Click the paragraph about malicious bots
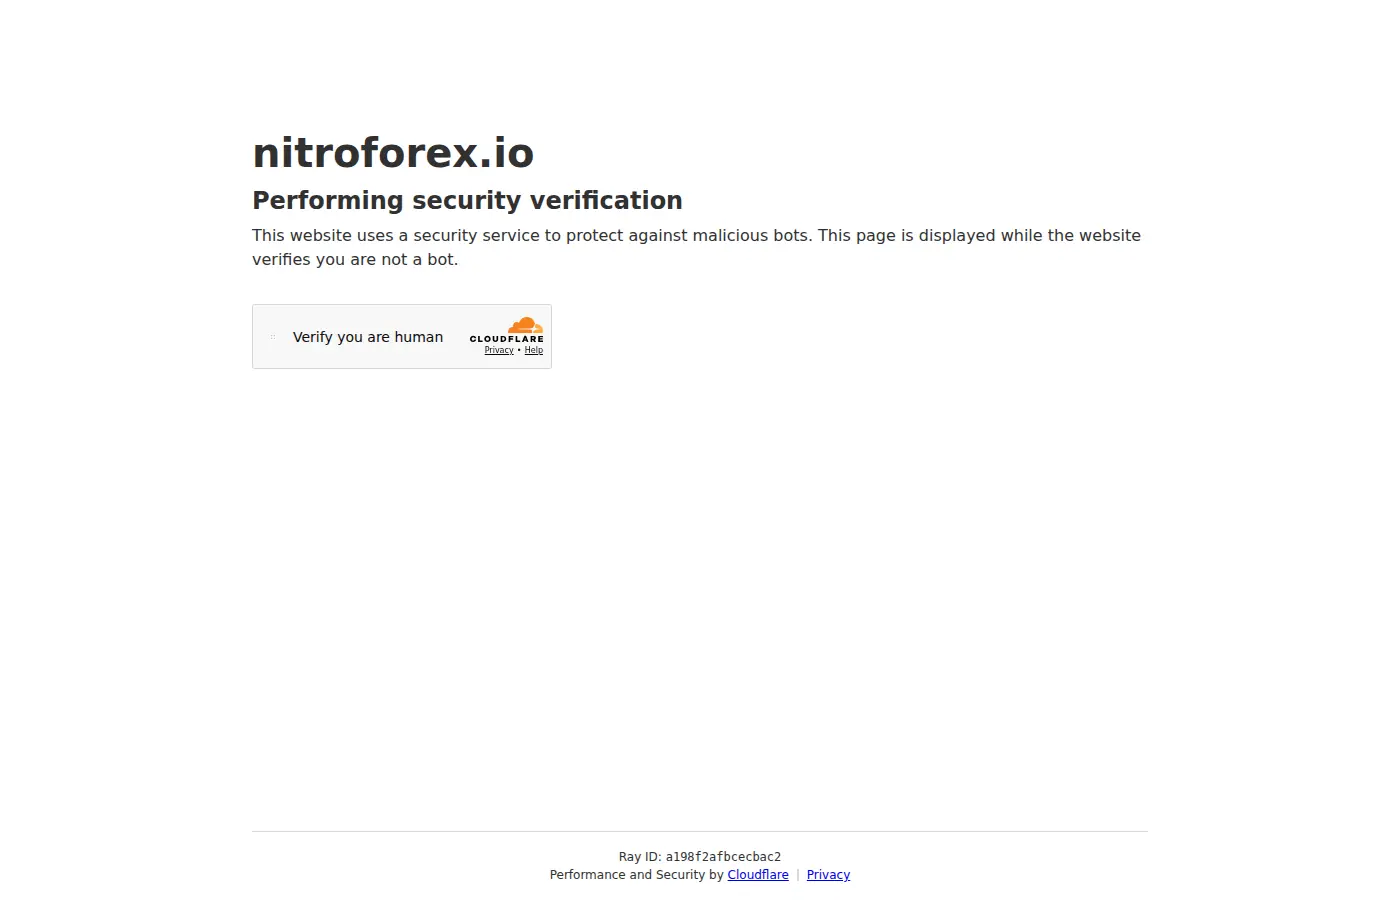This screenshot has width=1400, height=900. click(696, 247)
